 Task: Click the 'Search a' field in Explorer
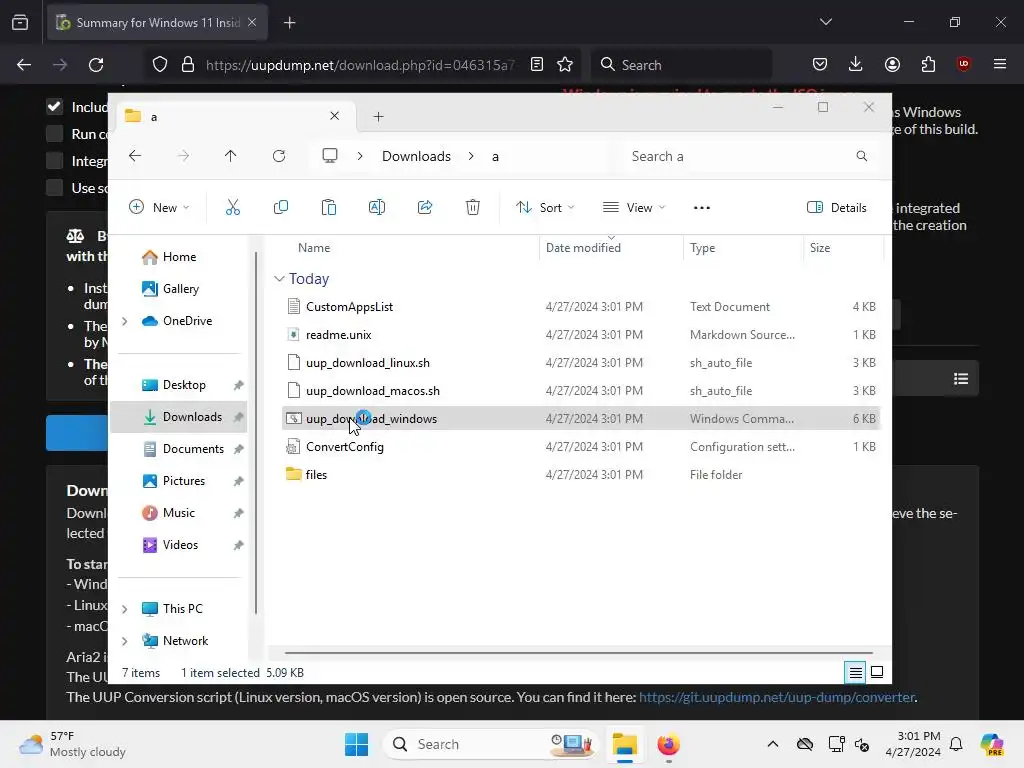coord(749,156)
